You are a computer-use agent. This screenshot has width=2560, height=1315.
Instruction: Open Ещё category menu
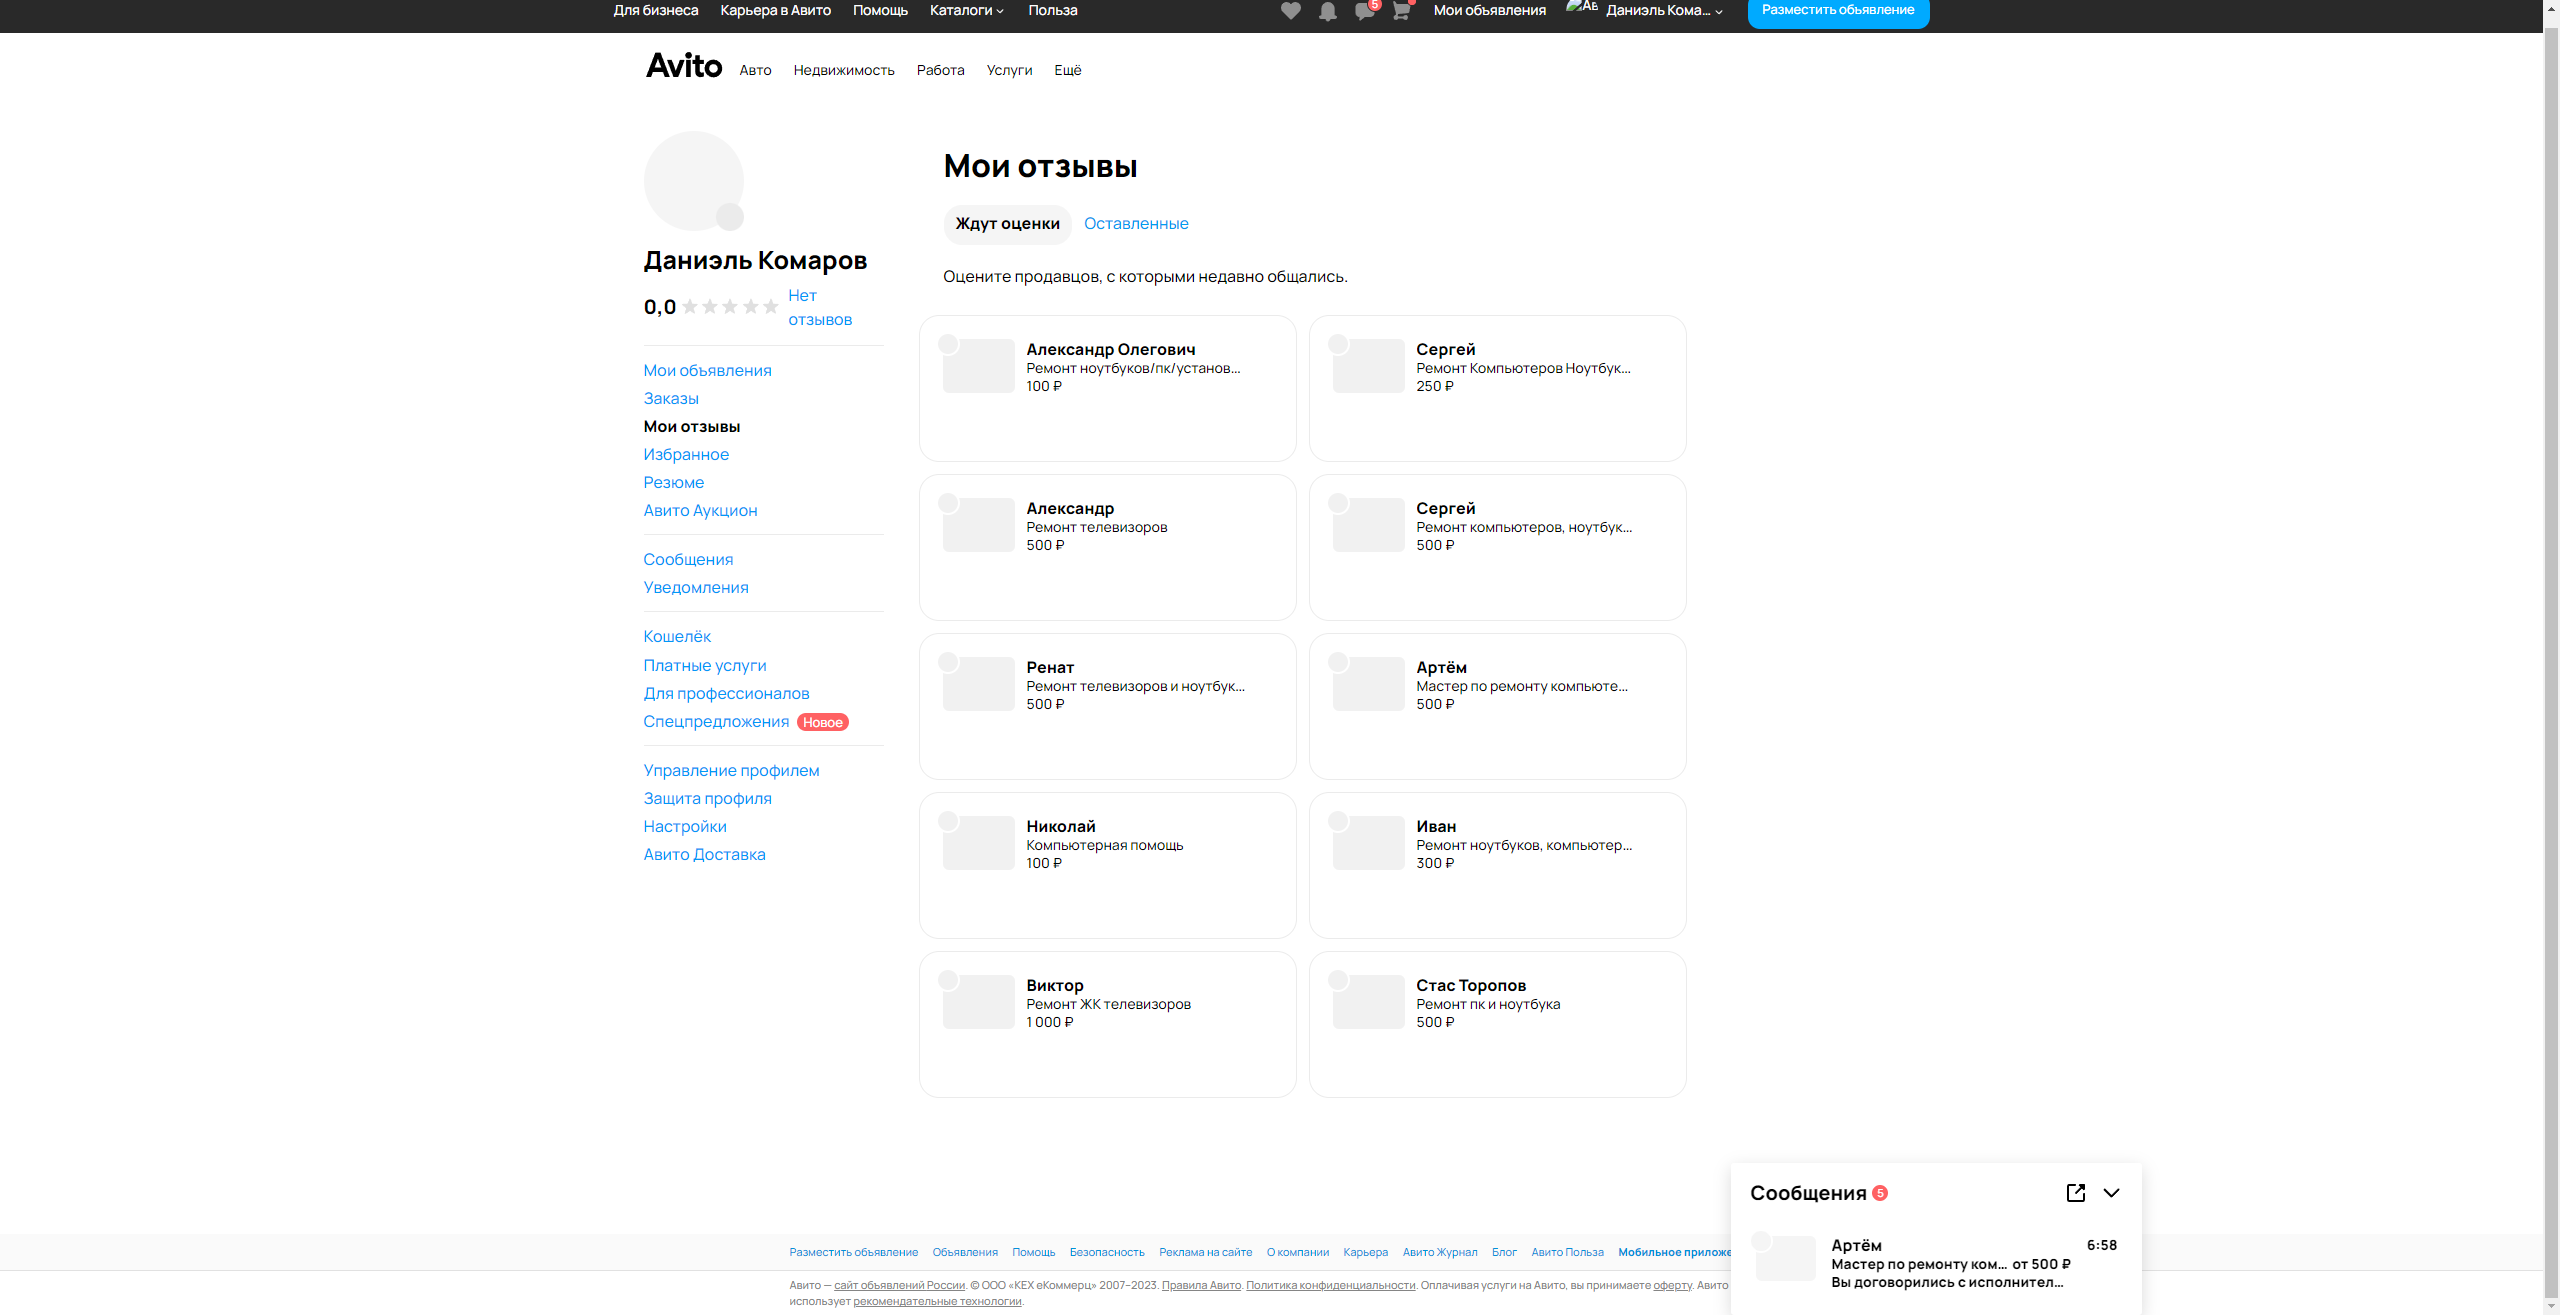point(1067,70)
